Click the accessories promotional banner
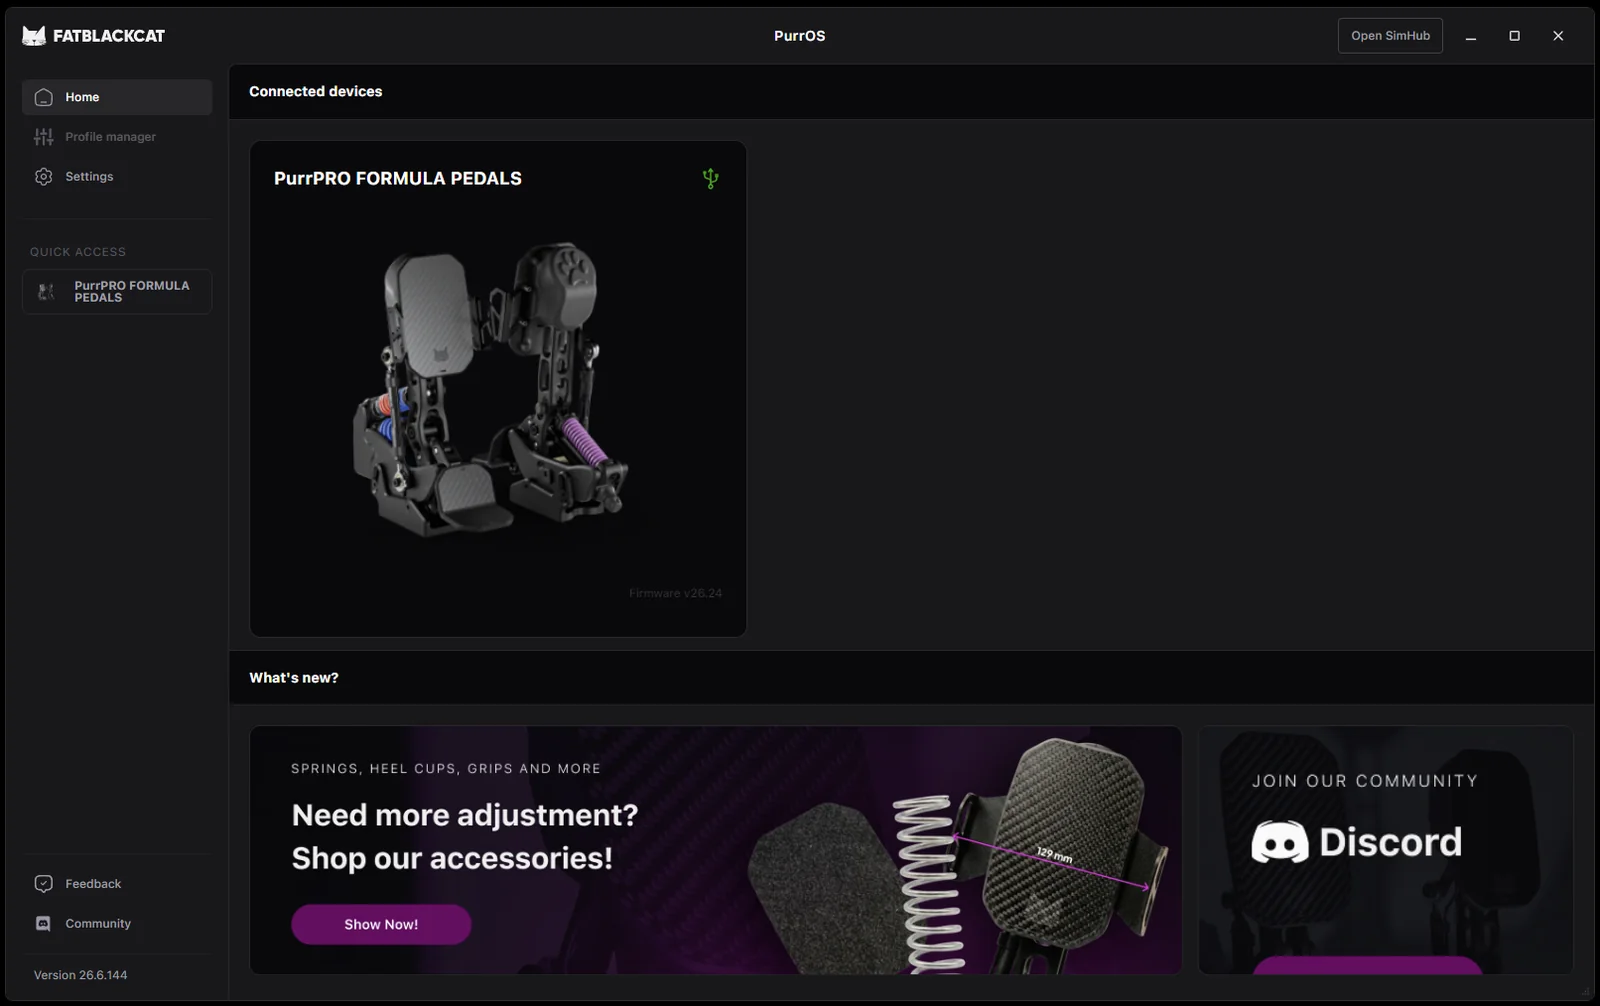The width and height of the screenshot is (1600, 1006). 716,850
